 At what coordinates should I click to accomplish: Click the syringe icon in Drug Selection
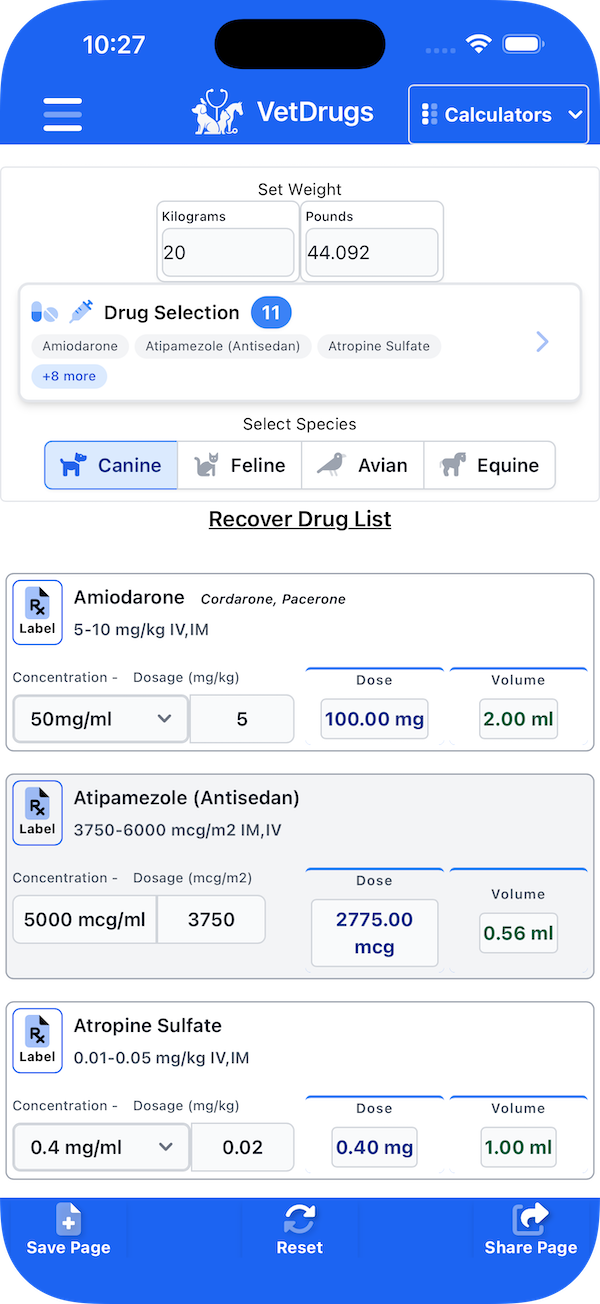coord(81,312)
